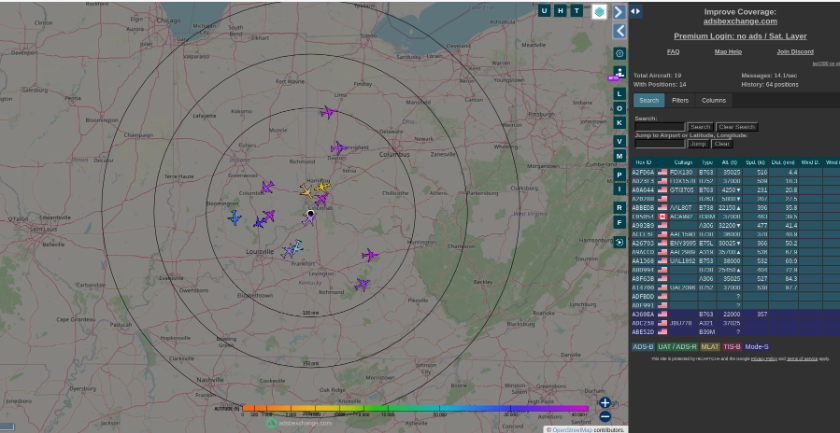Zoom in the map with plus button
The width and height of the screenshot is (840, 433).
tap(605, 403)
